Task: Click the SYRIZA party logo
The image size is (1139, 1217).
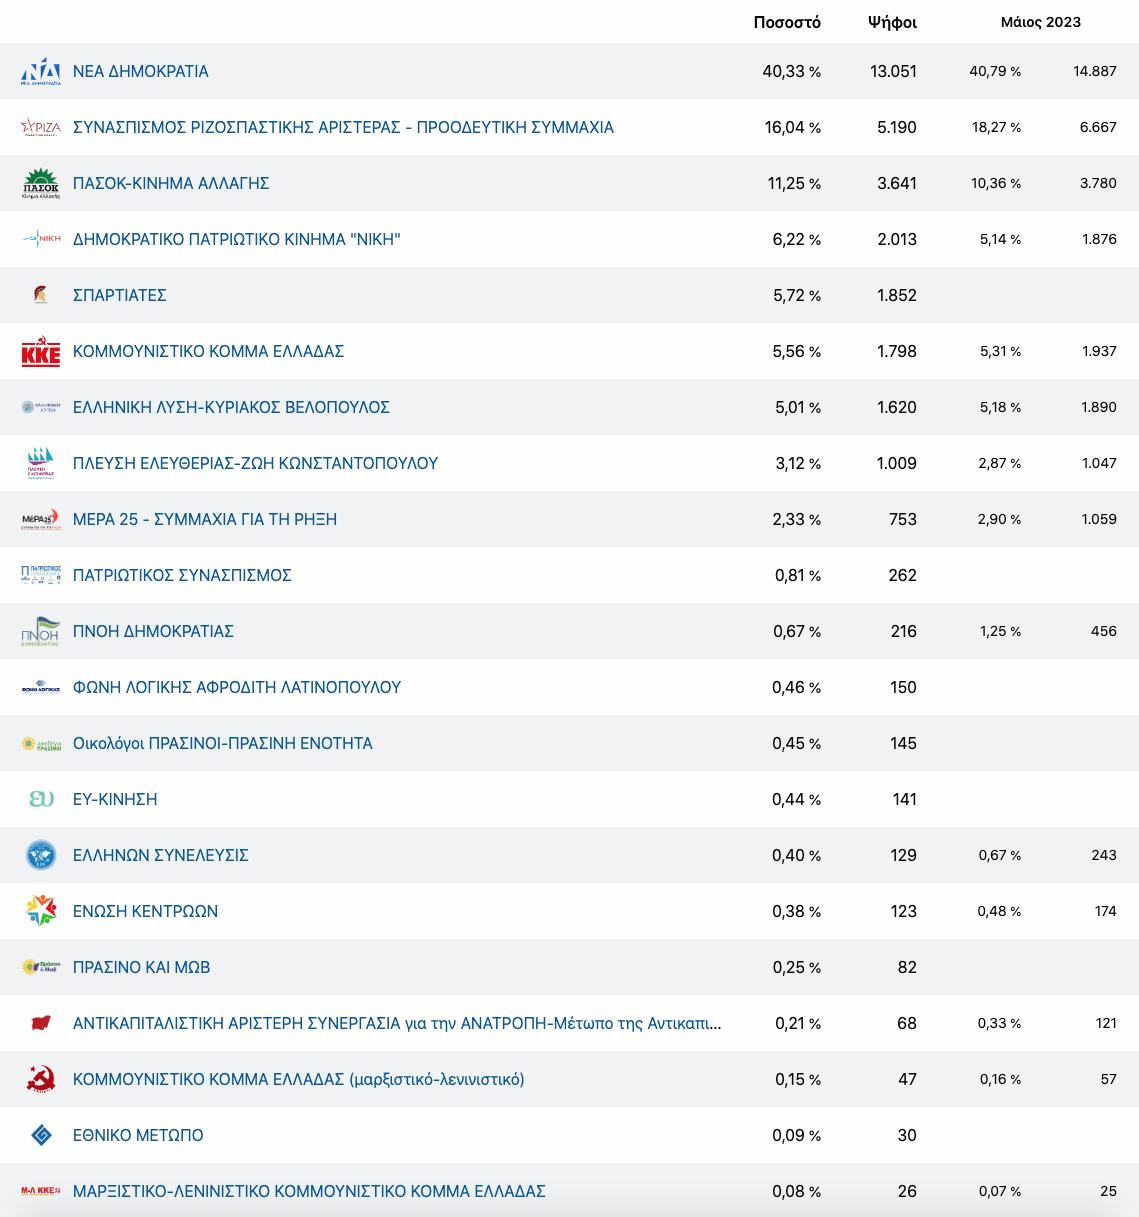Action: tap(41, 127)
